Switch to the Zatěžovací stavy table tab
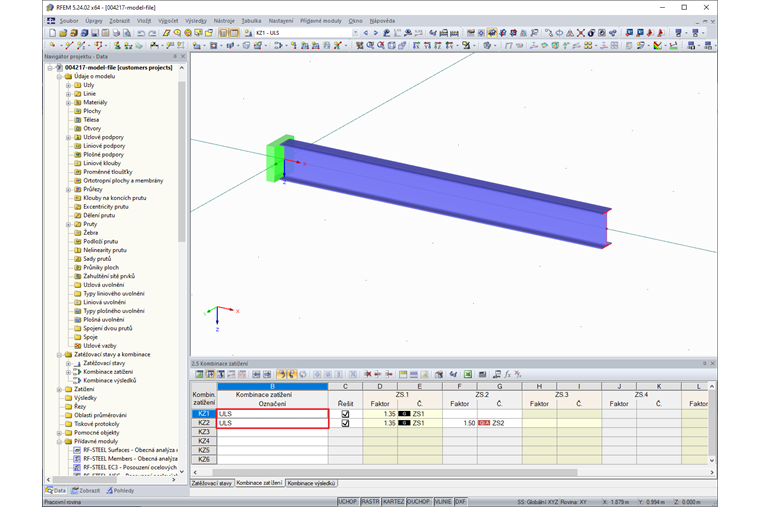This screenshot has height=507, width=760. click(212, 483)
